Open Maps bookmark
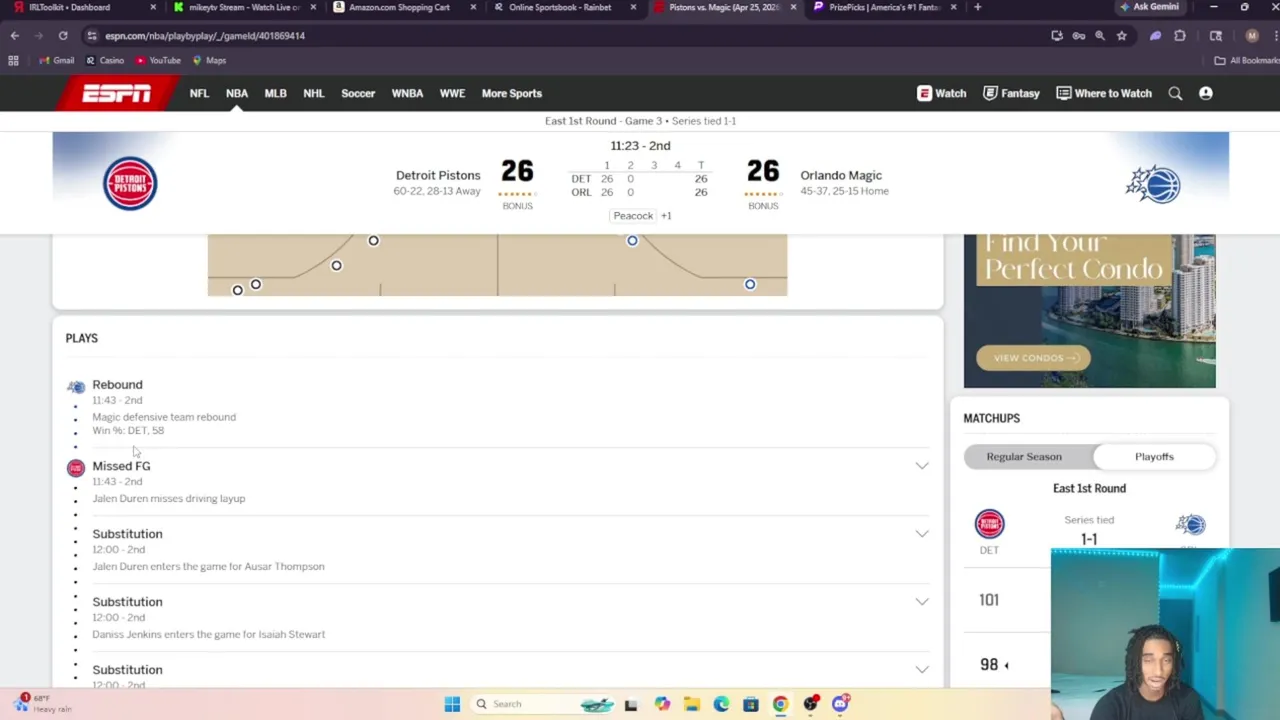 tap(209, 60)
